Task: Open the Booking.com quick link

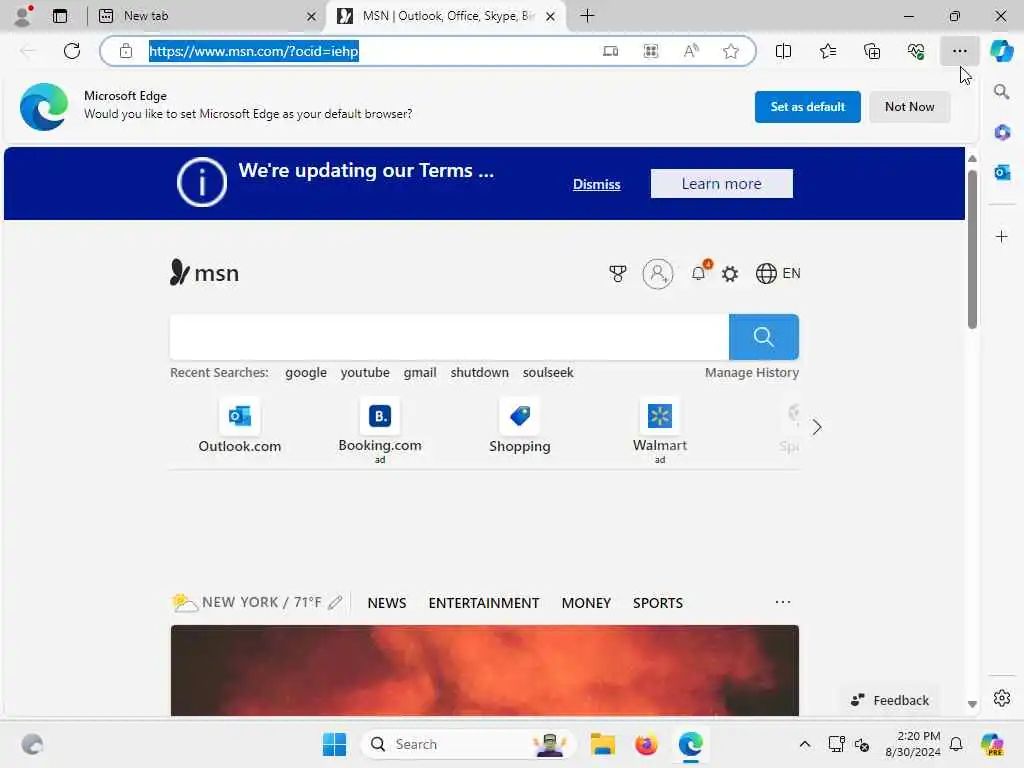Action: [x=379, y=430]
